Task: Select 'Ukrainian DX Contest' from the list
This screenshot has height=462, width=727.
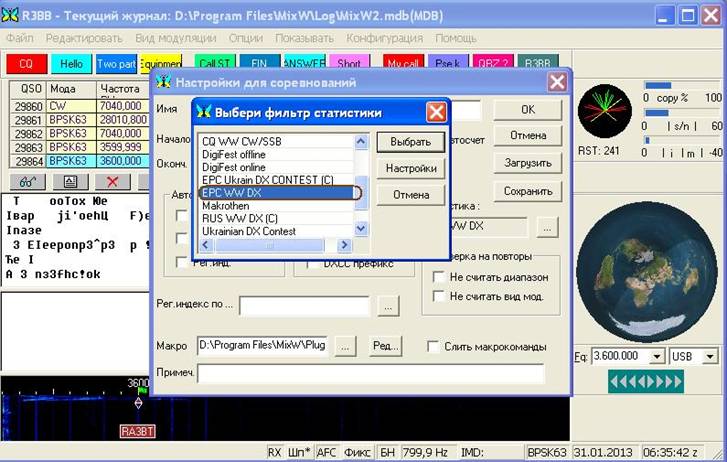Action: coord(249,231)
